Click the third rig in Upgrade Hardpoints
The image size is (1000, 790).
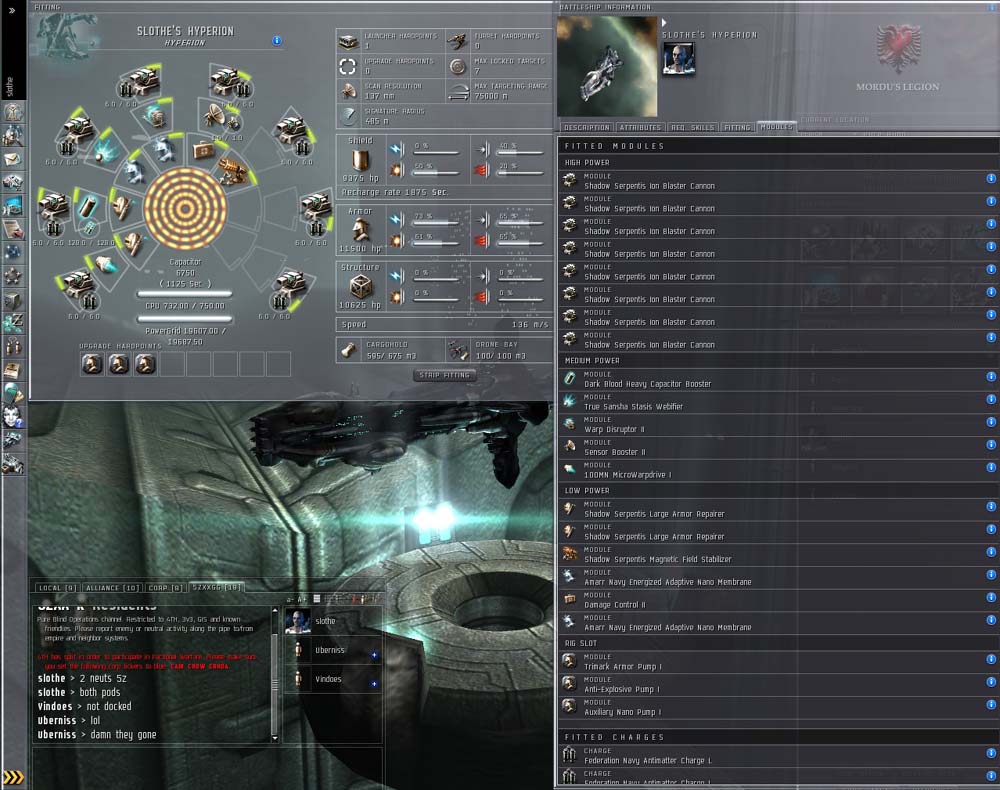(145, 363)
